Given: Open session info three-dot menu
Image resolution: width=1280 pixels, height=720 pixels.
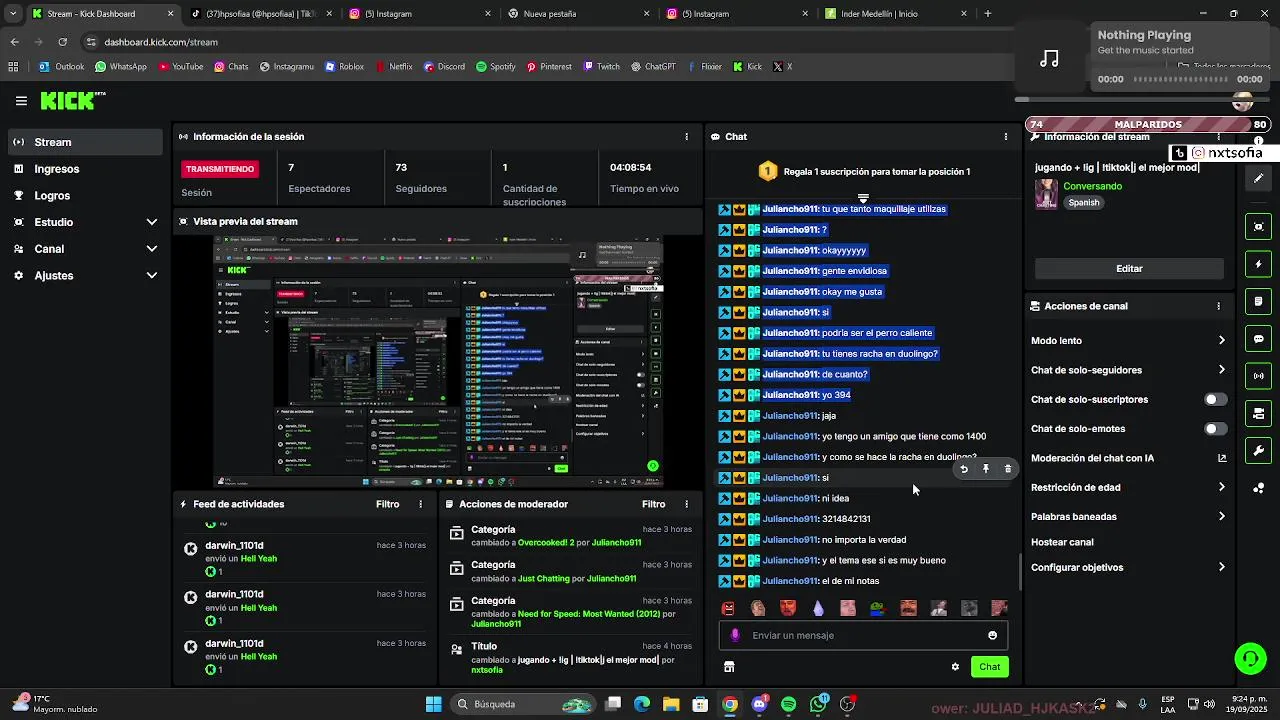Looking at the screenshot, I should [686, 137].
